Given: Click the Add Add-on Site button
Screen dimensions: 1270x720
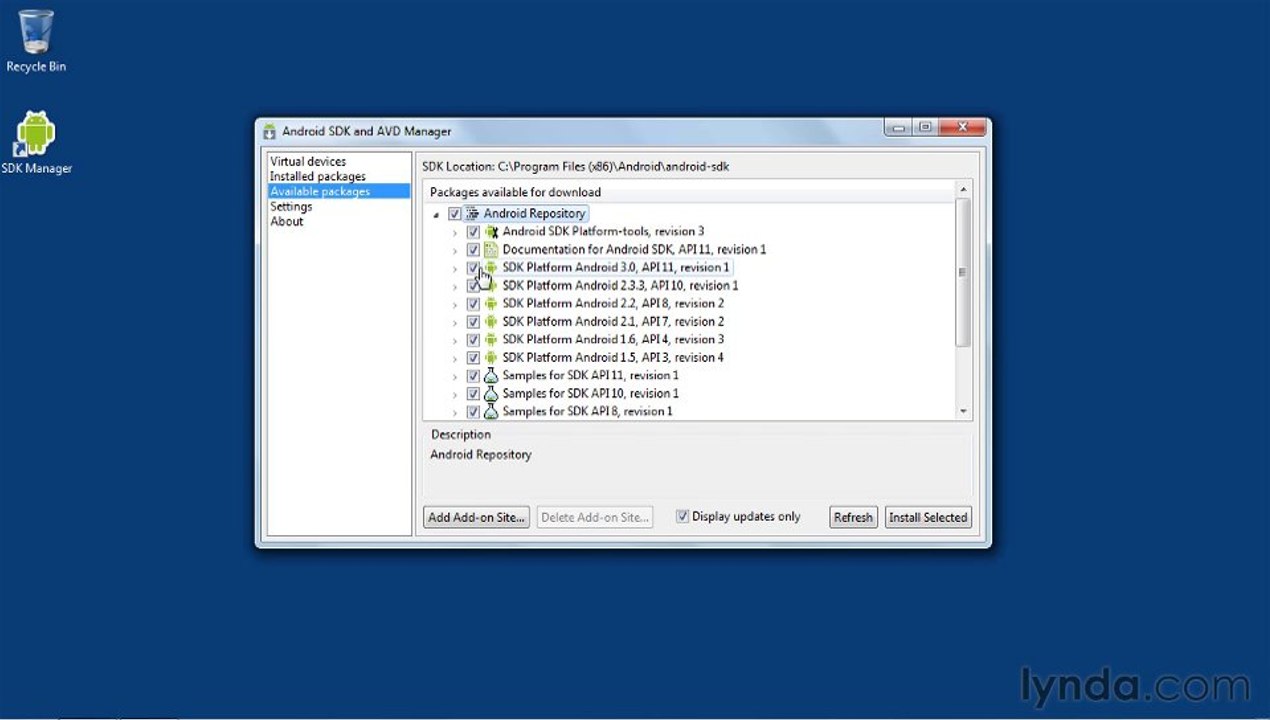Looking at the screenshot, I should pyautogui.click(x=476, y=517).
